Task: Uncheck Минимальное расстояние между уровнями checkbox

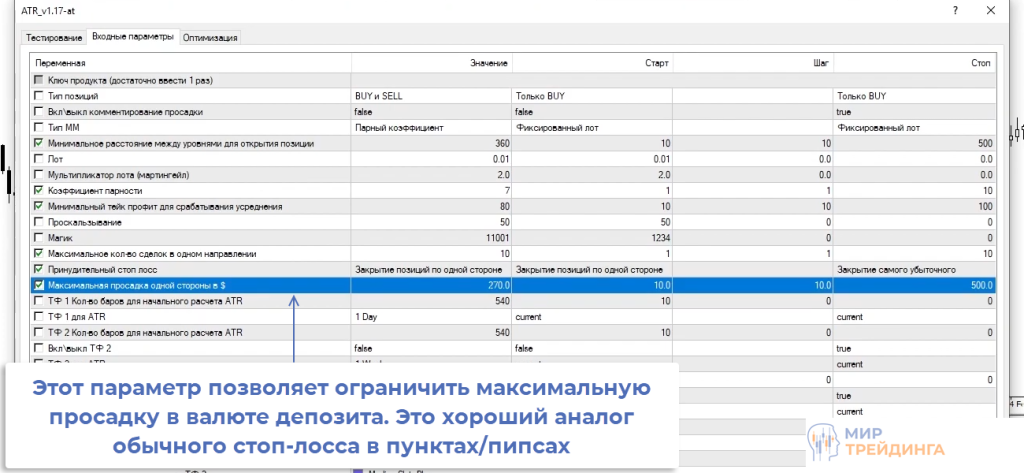Action: point(39,143)
